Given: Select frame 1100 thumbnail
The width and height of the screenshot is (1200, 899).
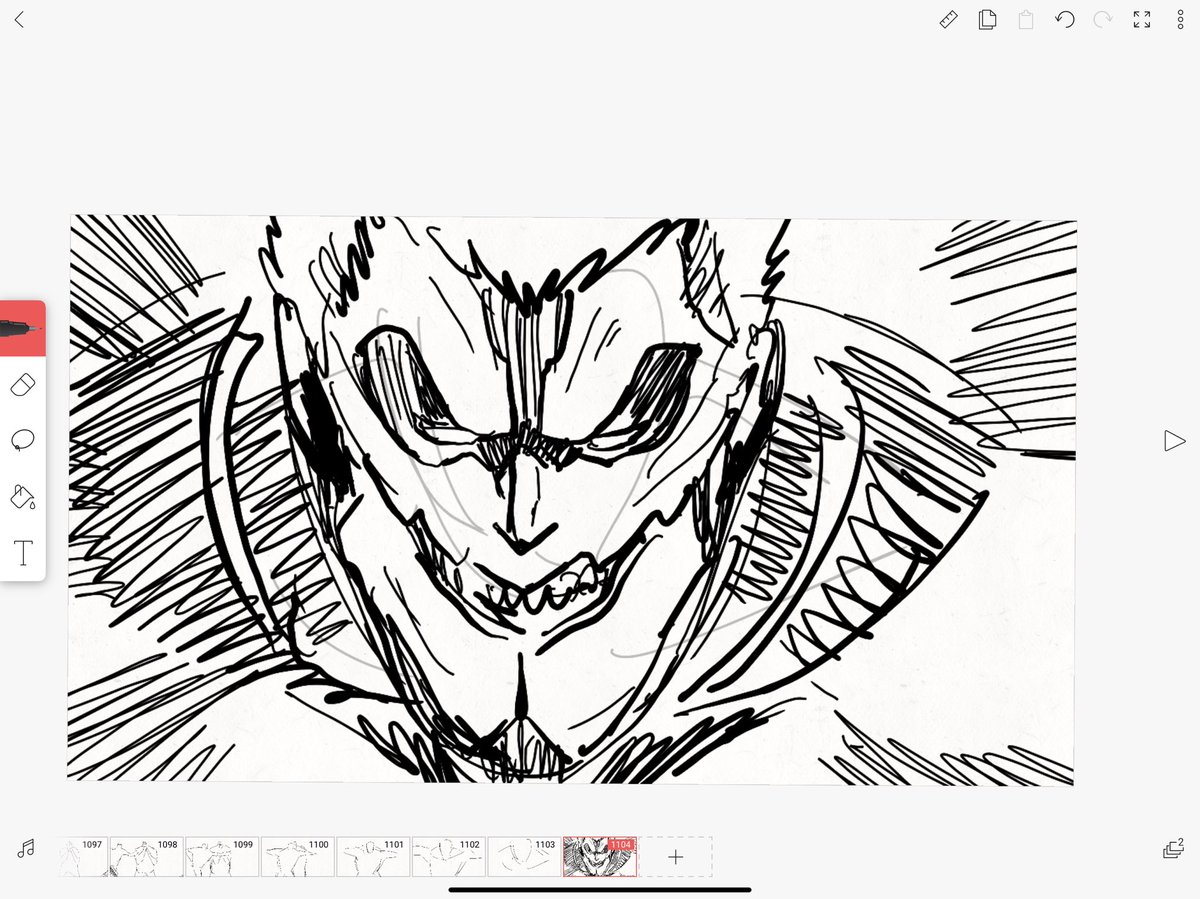Looking at the screenshot, I should pos(297,857).
